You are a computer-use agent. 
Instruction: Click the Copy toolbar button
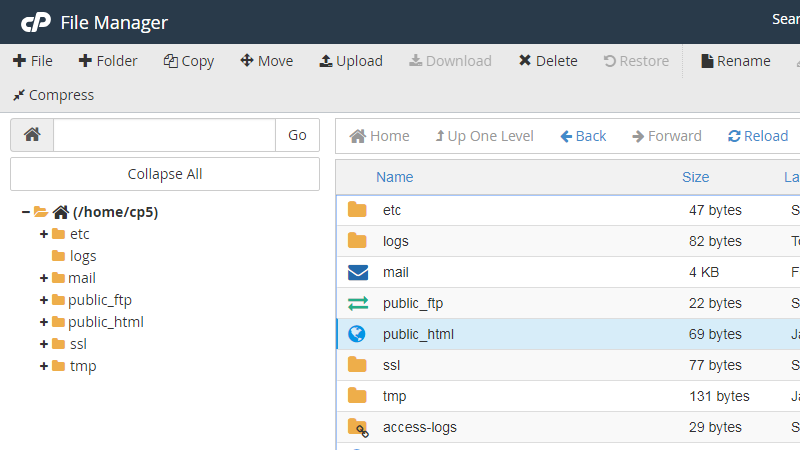point(188,61)
